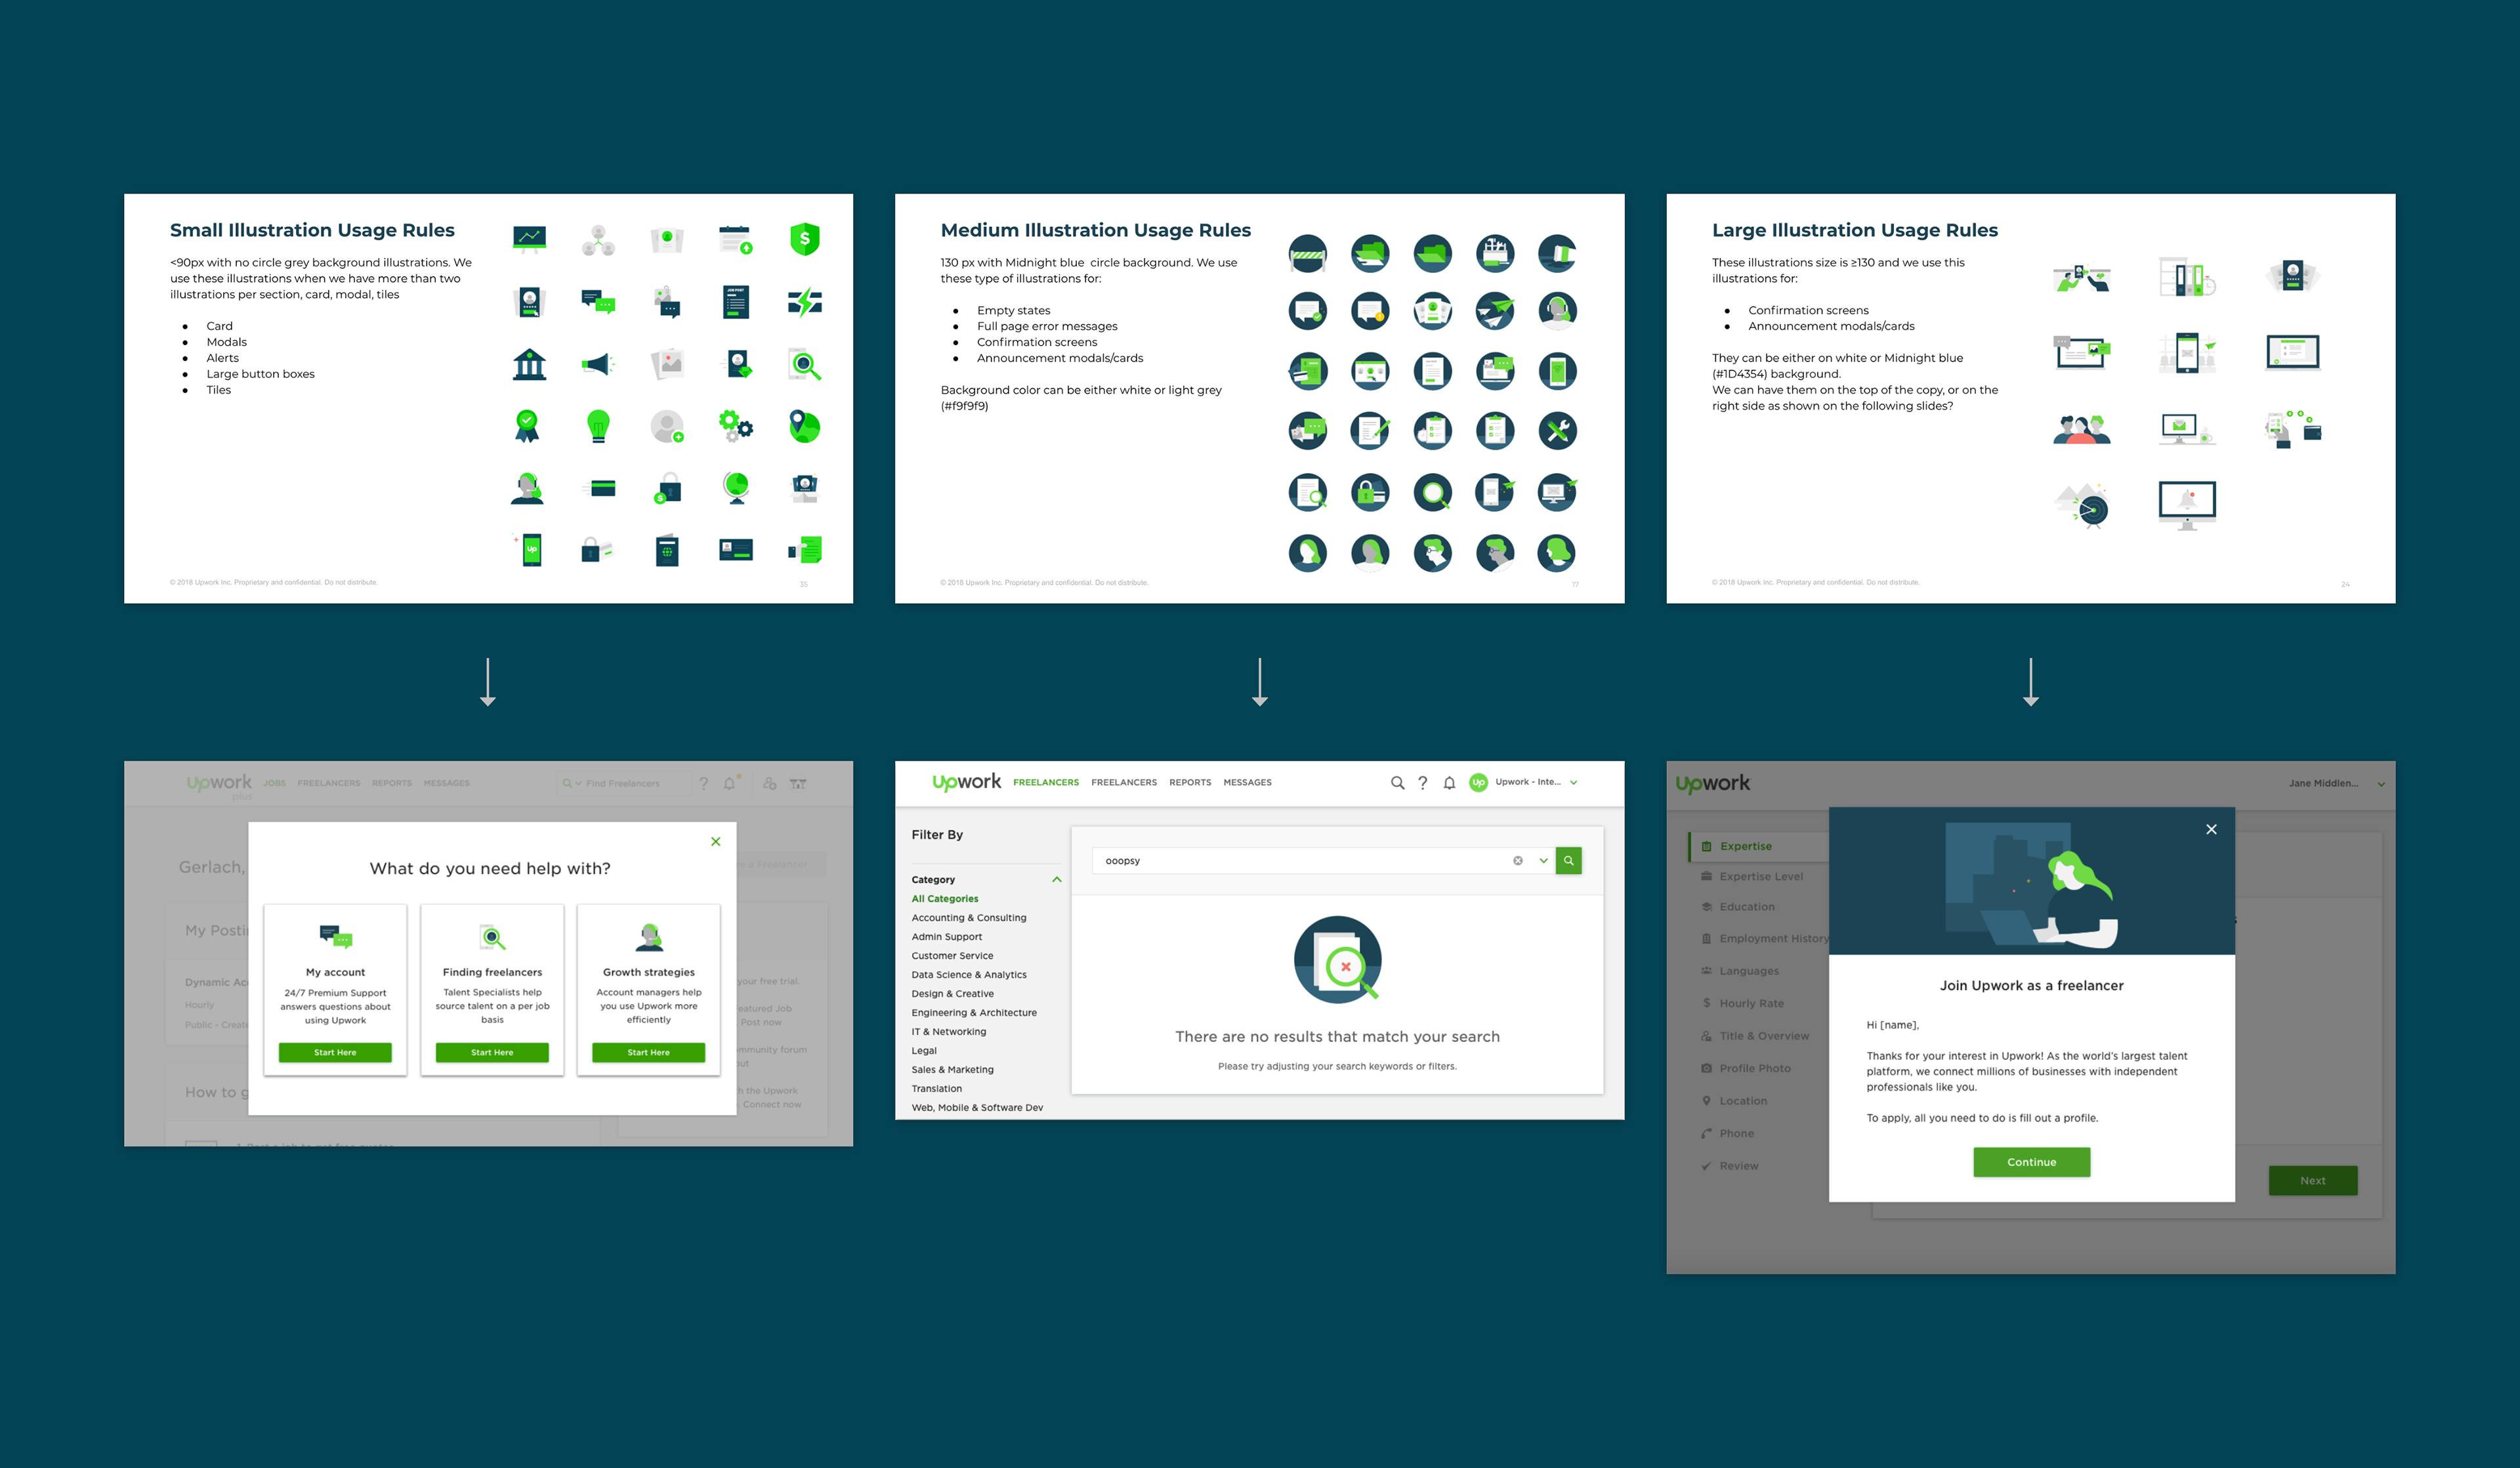Clear the ooopsy search text with the X icon
The image size is (2520, 1468).
(x=1517, y=860)
